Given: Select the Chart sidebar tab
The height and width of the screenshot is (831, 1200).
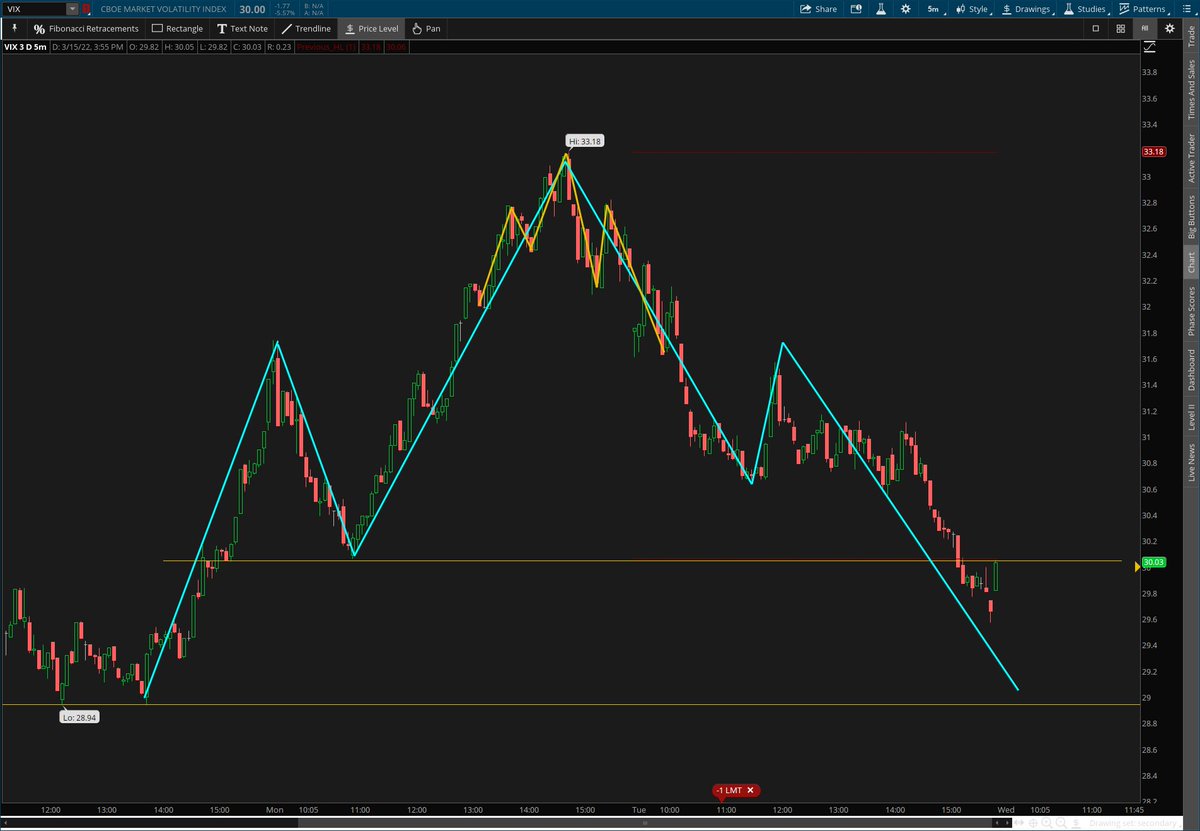Looking at the screenshot, I should tap(1191, 262).
